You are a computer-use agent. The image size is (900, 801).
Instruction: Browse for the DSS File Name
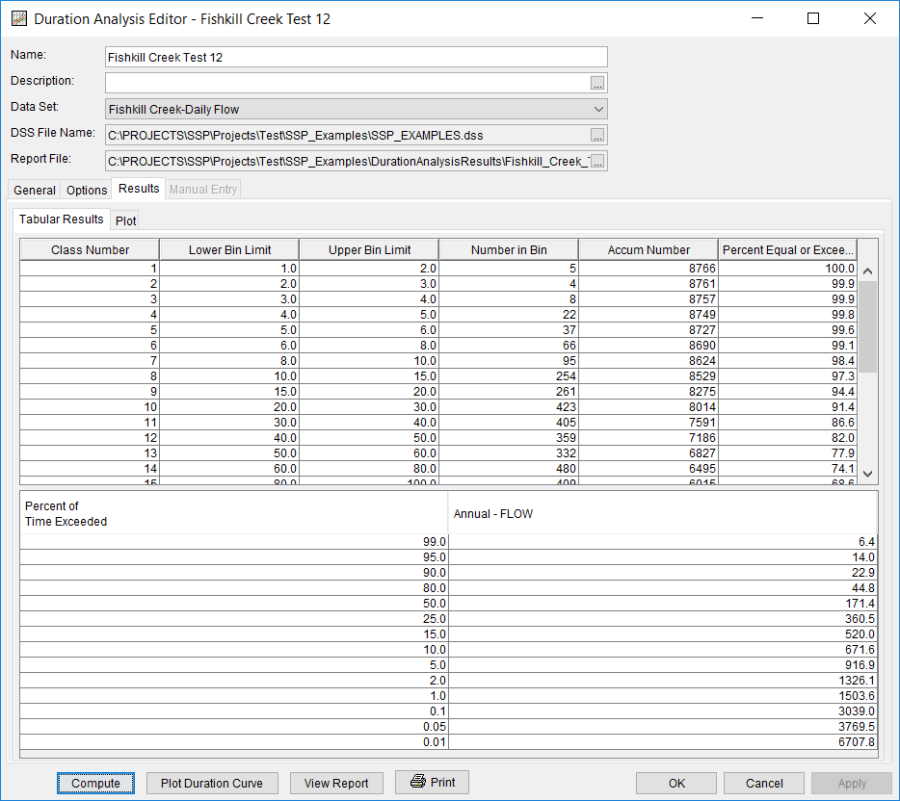597,135
